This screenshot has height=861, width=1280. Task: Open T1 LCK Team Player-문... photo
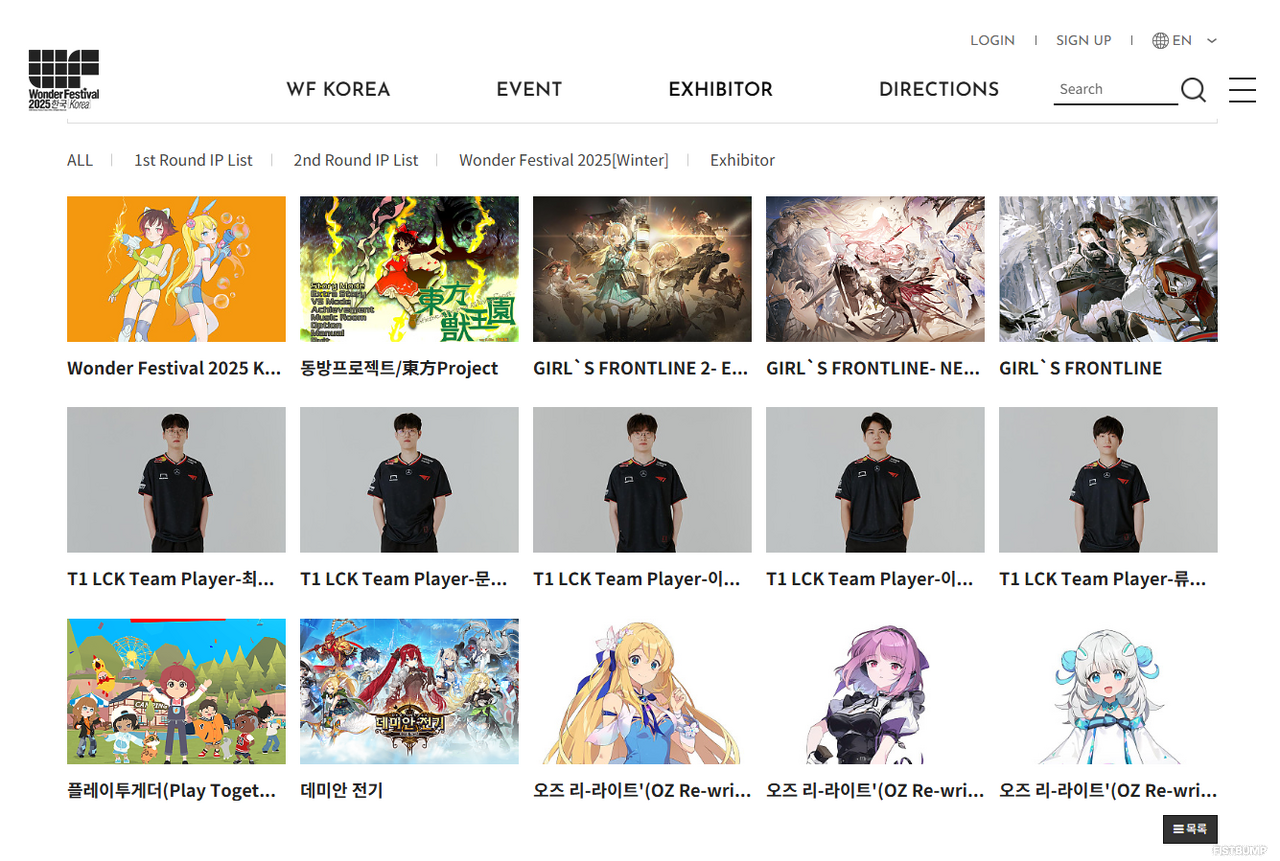[409, 480]
